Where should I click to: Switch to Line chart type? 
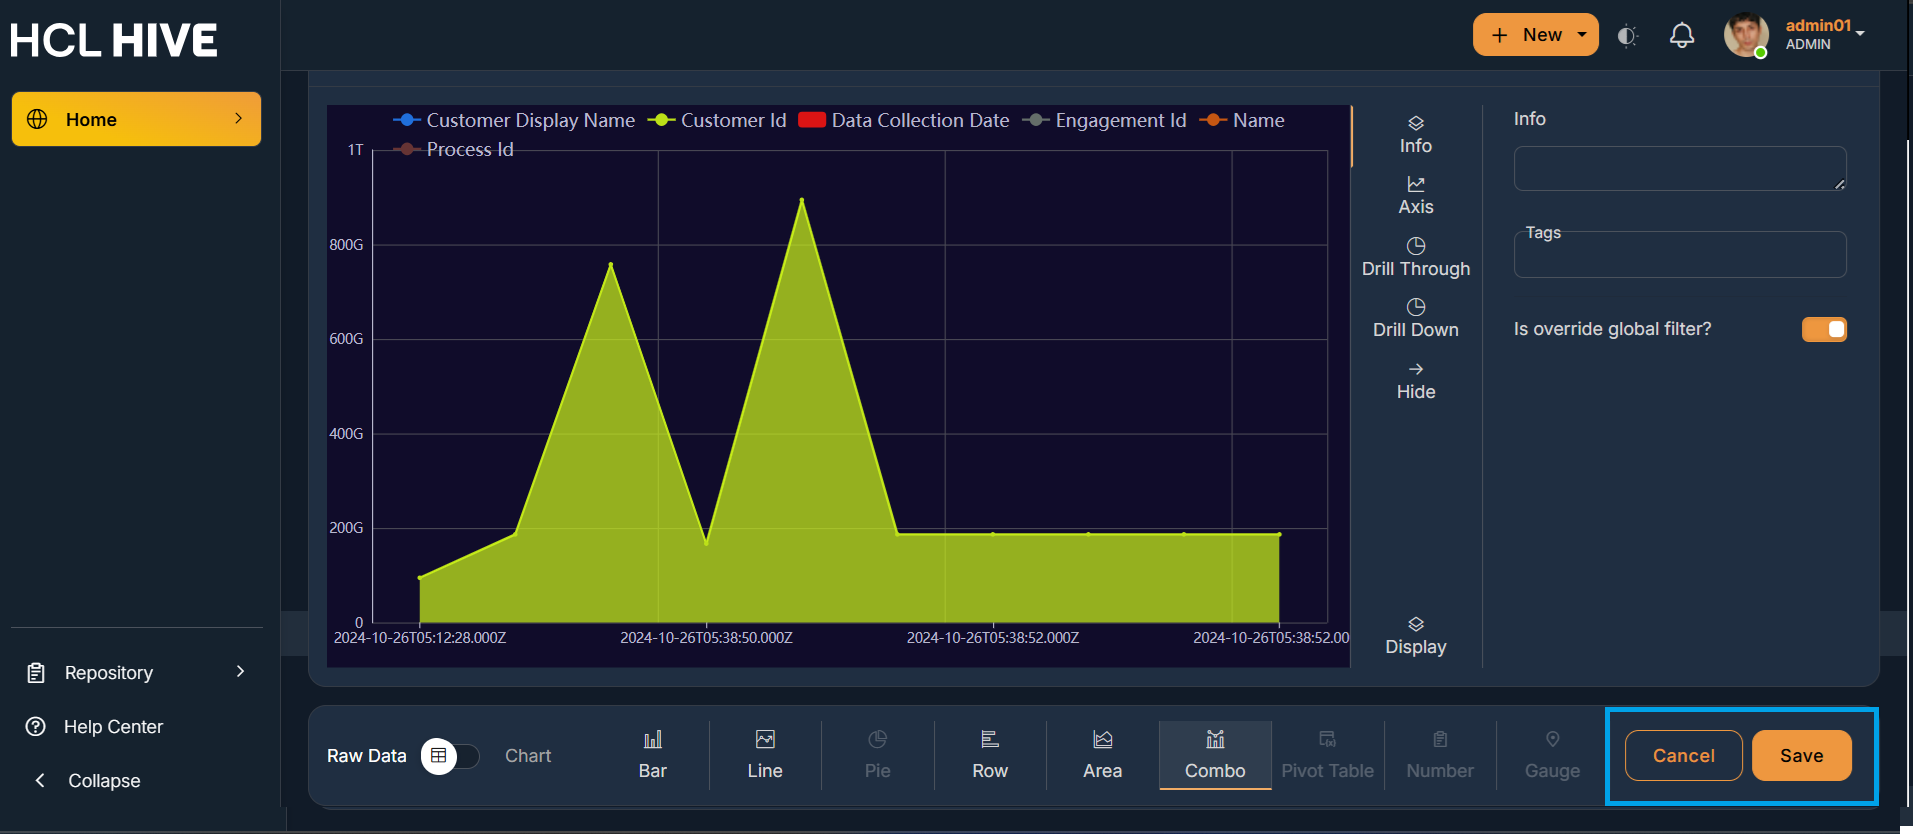[x=764, y=755]
